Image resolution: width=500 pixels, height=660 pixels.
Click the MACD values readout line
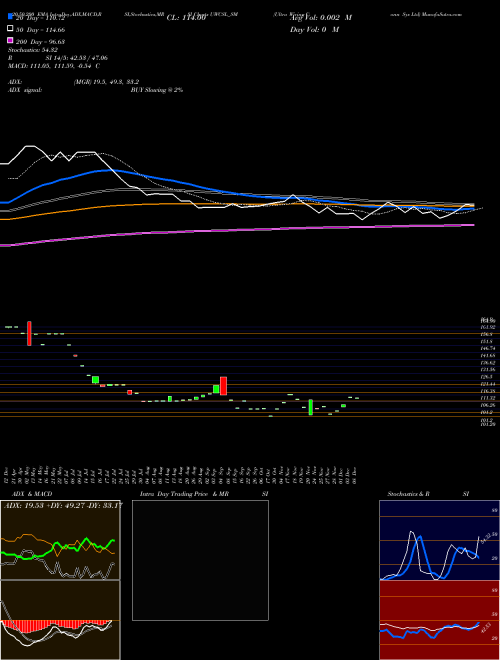click(54, 66)
